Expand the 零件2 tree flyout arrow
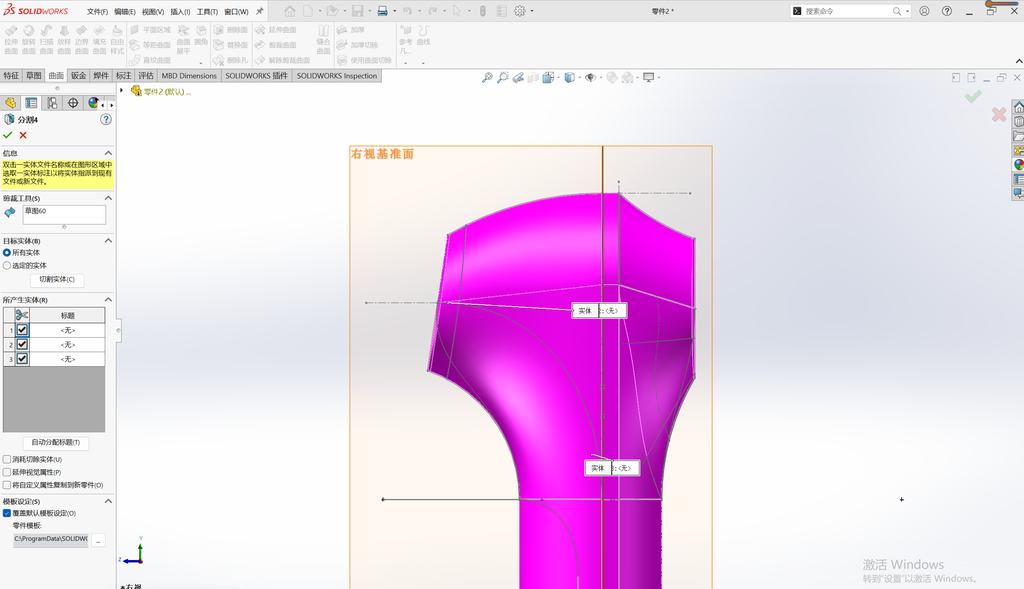The height and width of the screenshot is (589, 1024). tap(122, 91)
